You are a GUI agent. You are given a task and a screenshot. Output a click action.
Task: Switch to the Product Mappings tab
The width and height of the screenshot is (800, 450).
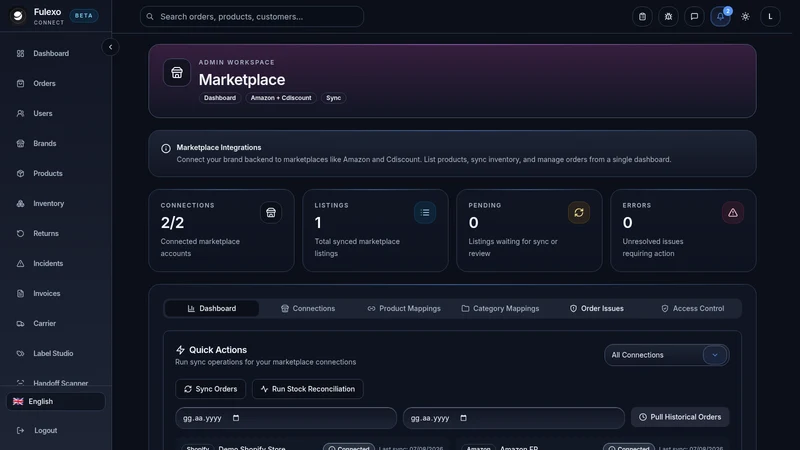tap(404, 309)
